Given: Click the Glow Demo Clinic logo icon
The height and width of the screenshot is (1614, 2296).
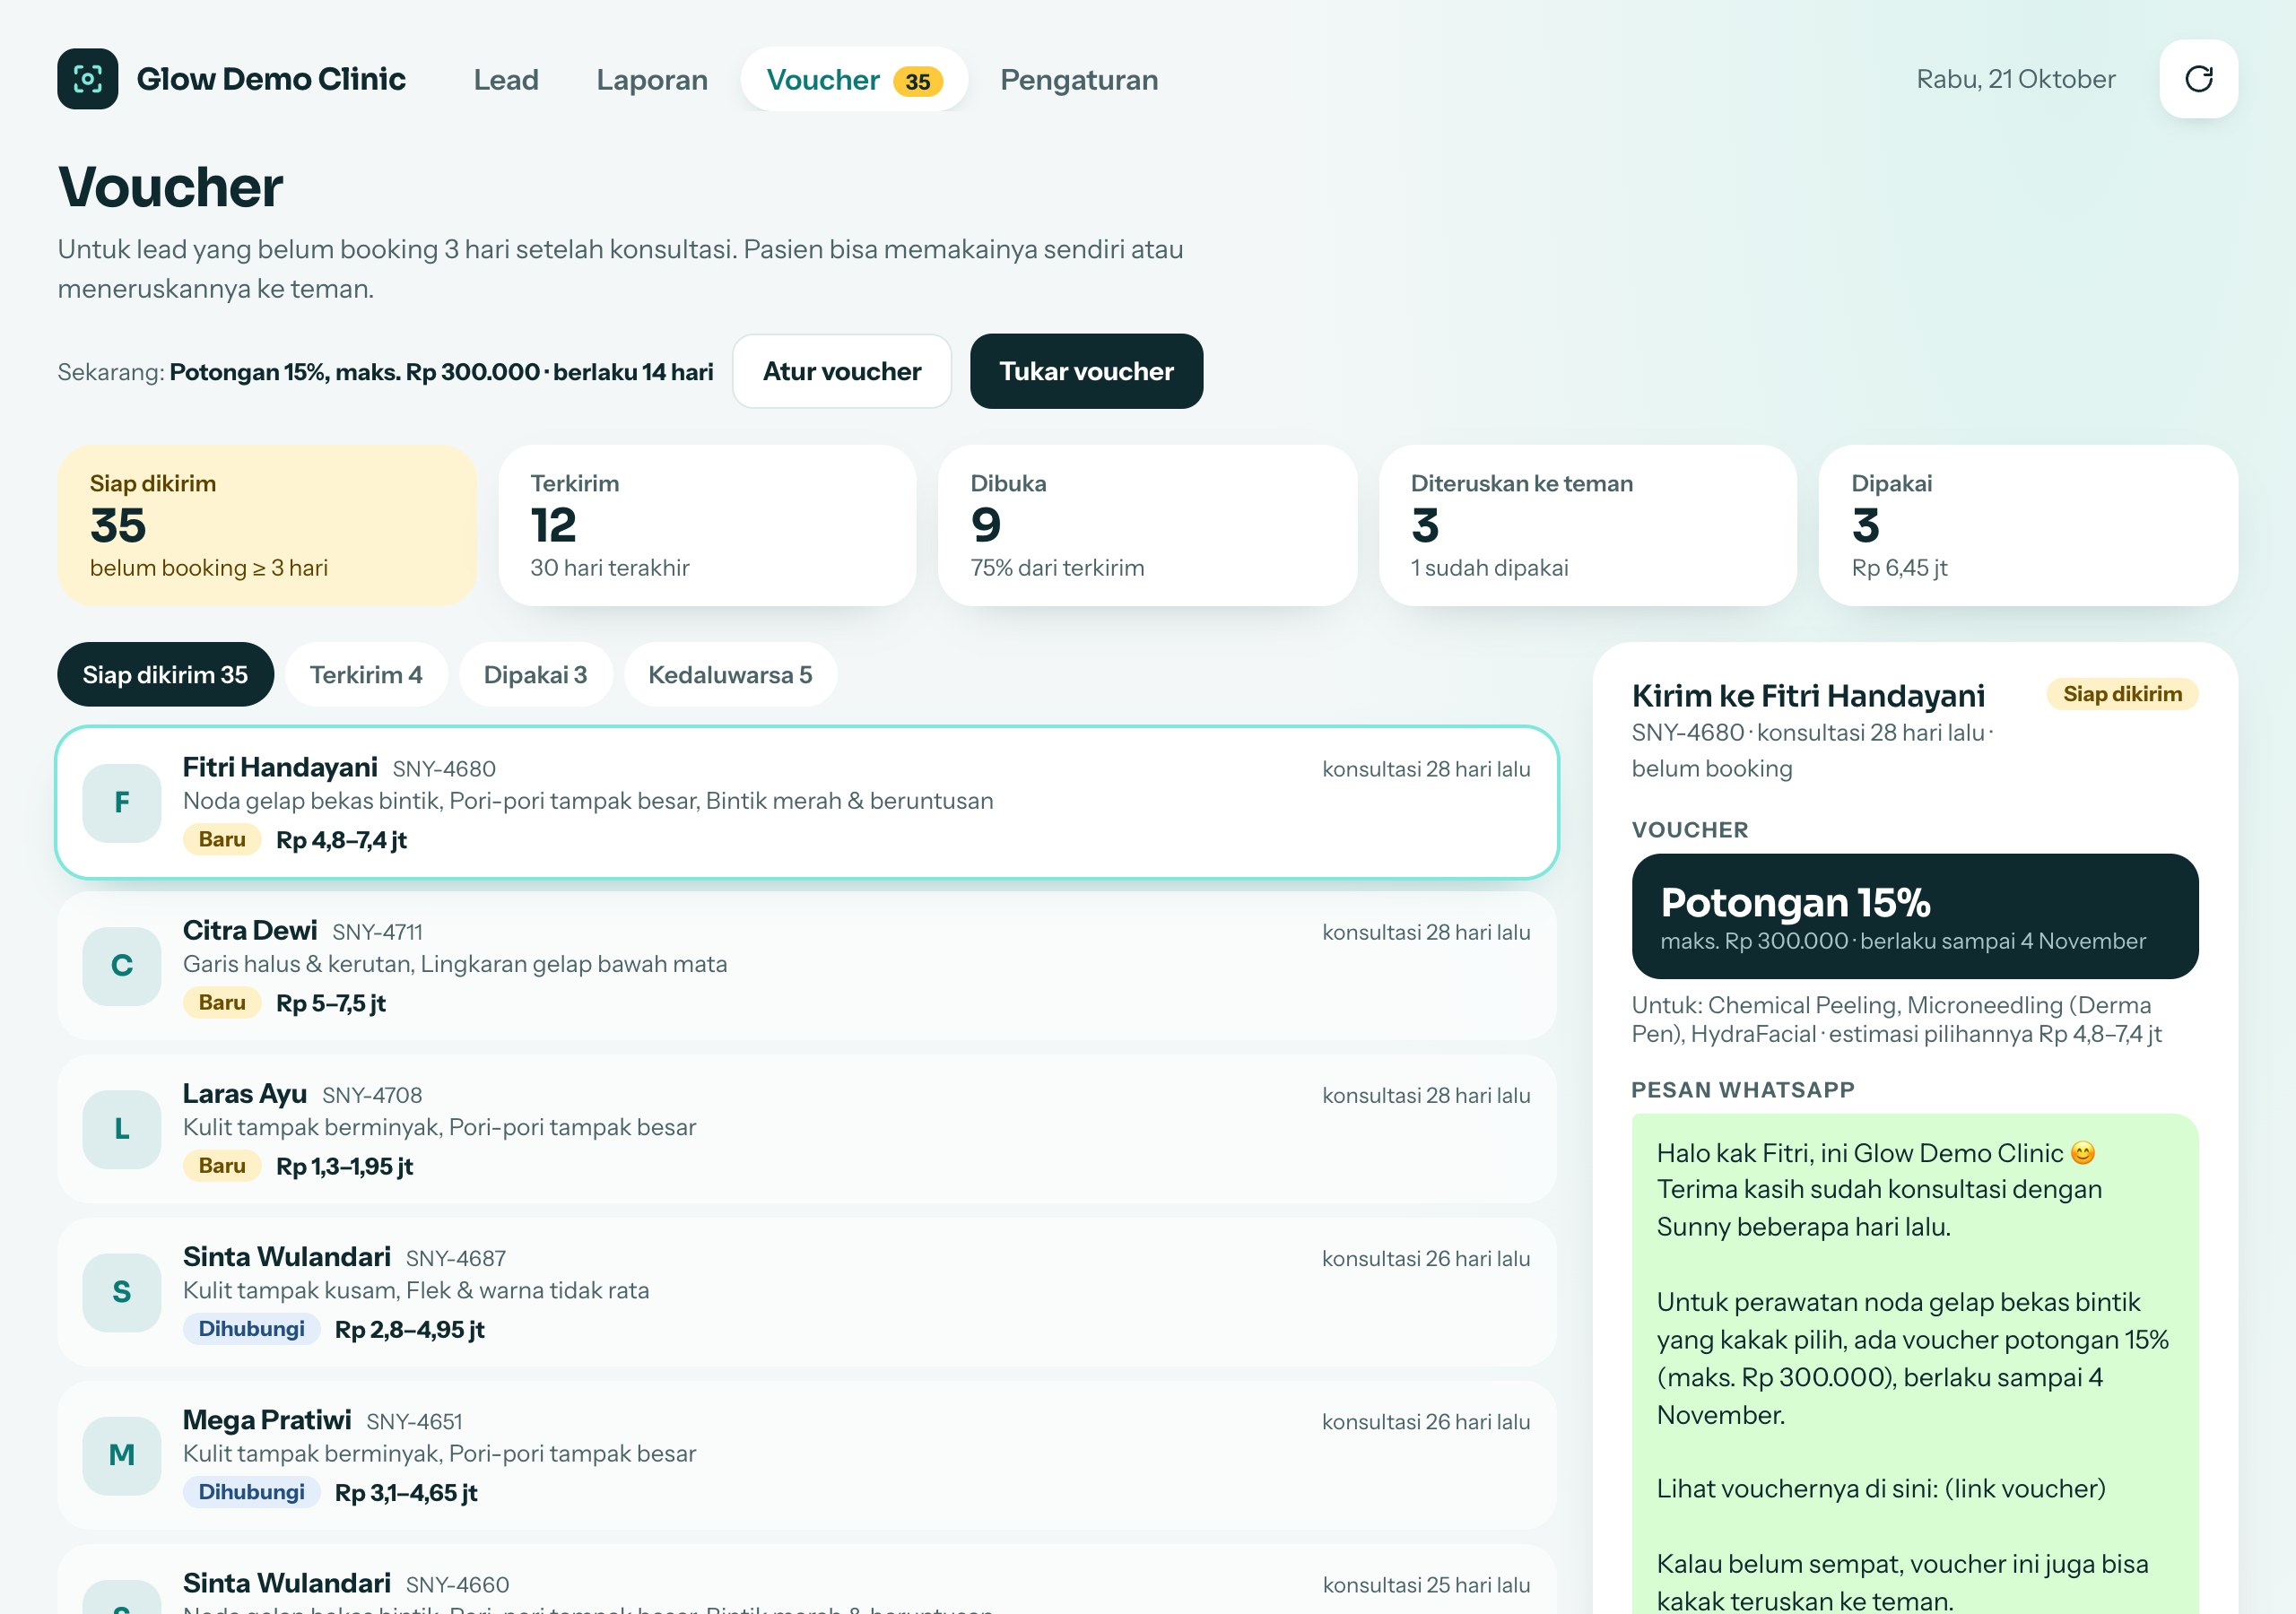Looking at the screenshot, I should click(87, 79).
